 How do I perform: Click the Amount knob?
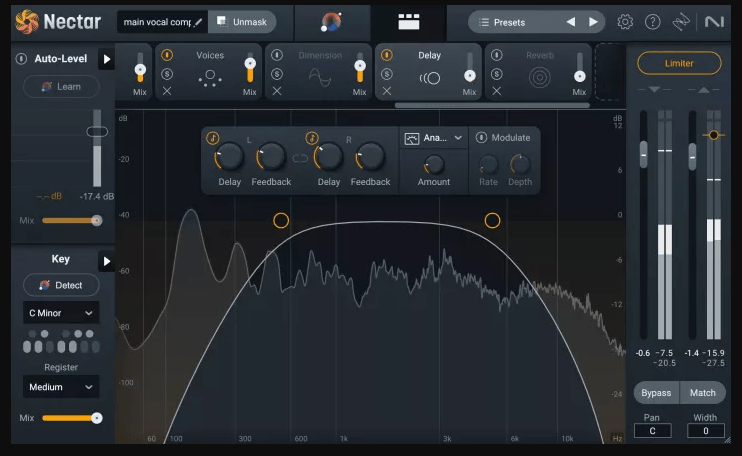coord(434,165)
